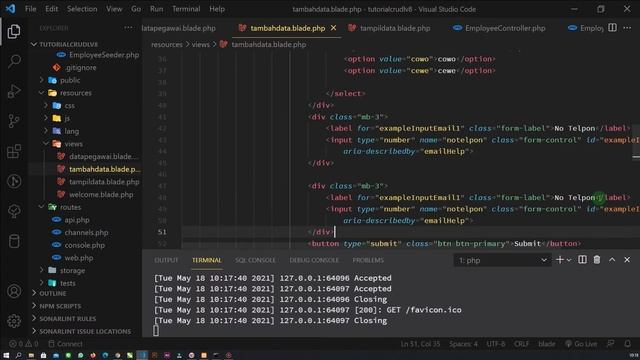Screen dimensions: 640x360
Task: Open web.php in the explorer
Action: (x=79, y=258)
